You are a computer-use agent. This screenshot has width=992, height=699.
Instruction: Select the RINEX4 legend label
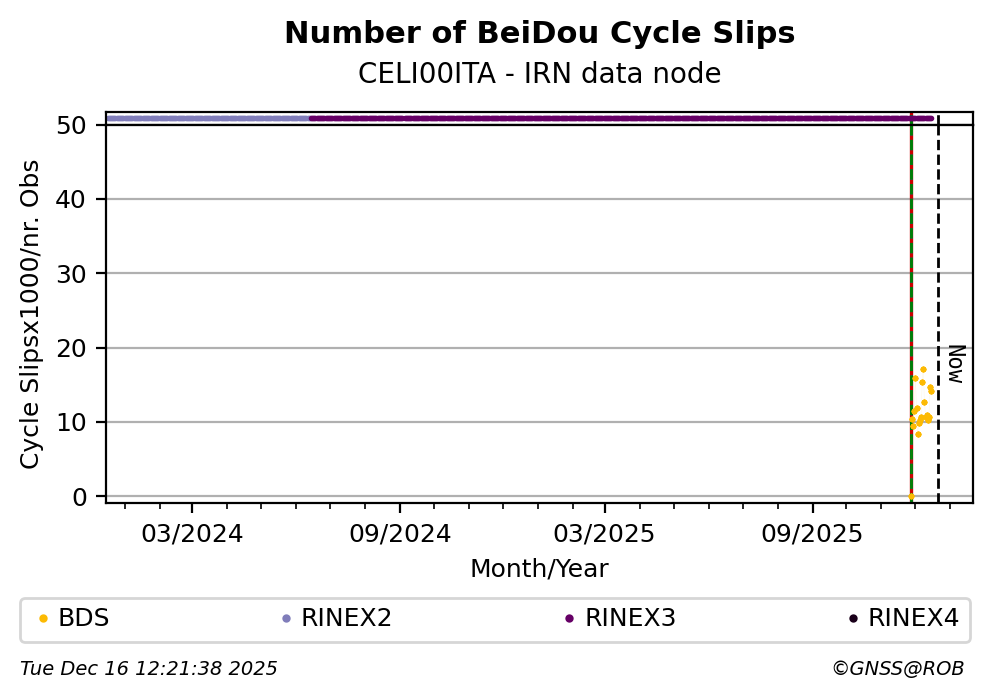coord(913,619)
